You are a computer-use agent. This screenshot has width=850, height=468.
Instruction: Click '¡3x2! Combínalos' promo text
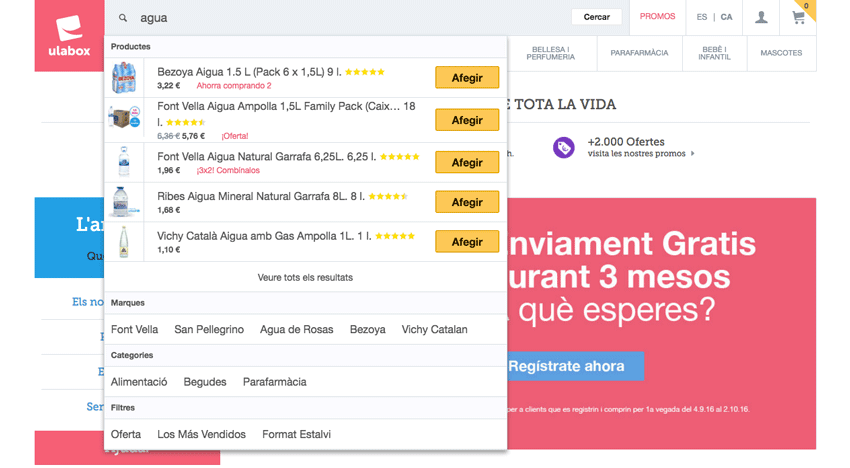coord(228,170)
